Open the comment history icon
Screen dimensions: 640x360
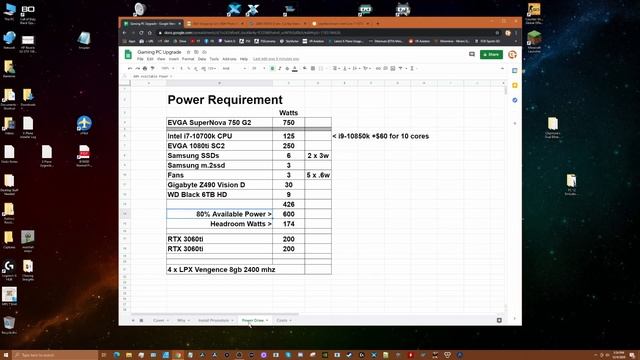pyautogui.click(x=472, y=54)
